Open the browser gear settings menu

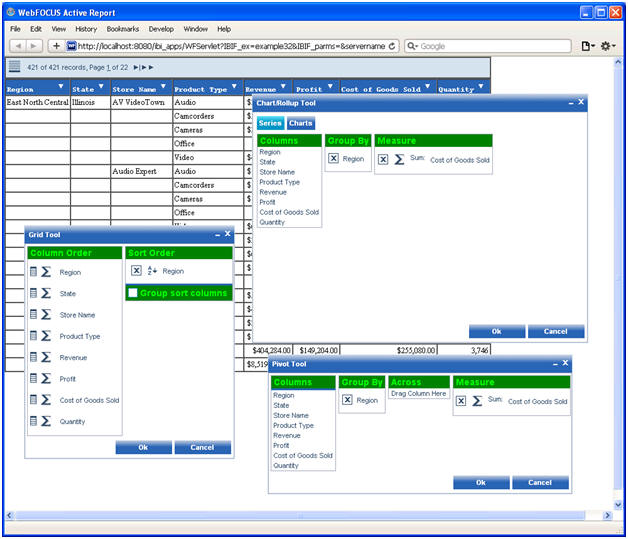coord(608,46)
